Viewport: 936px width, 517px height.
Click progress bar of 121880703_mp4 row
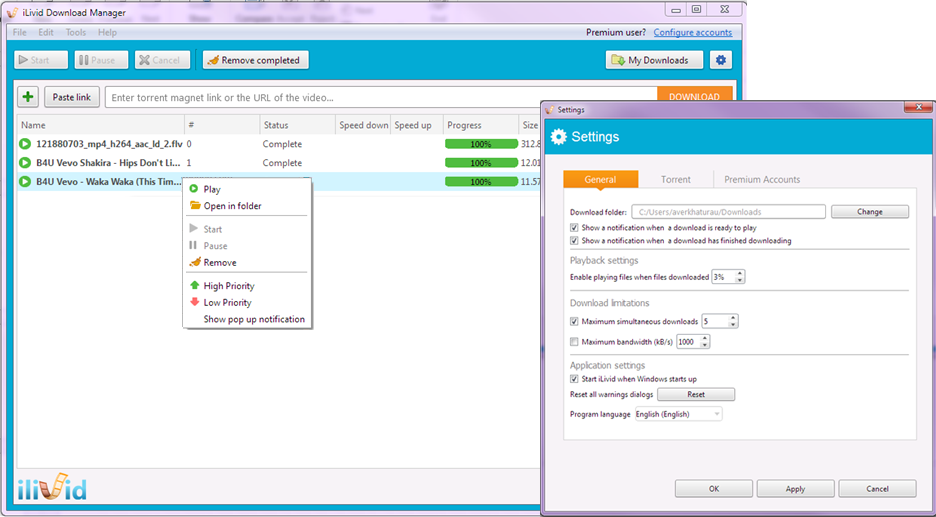pyautogui.click(x=481, y=144)
